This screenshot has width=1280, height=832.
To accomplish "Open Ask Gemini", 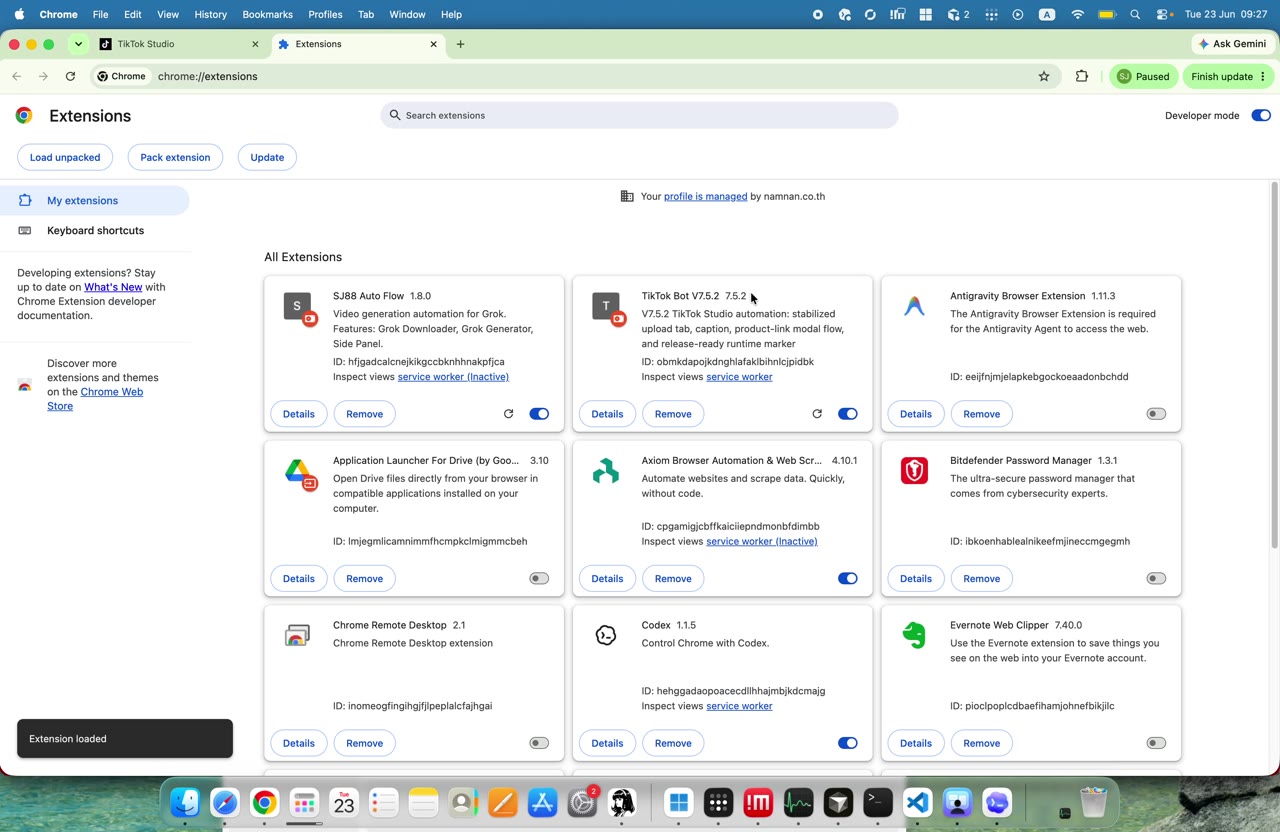I will coord(1232,44).
